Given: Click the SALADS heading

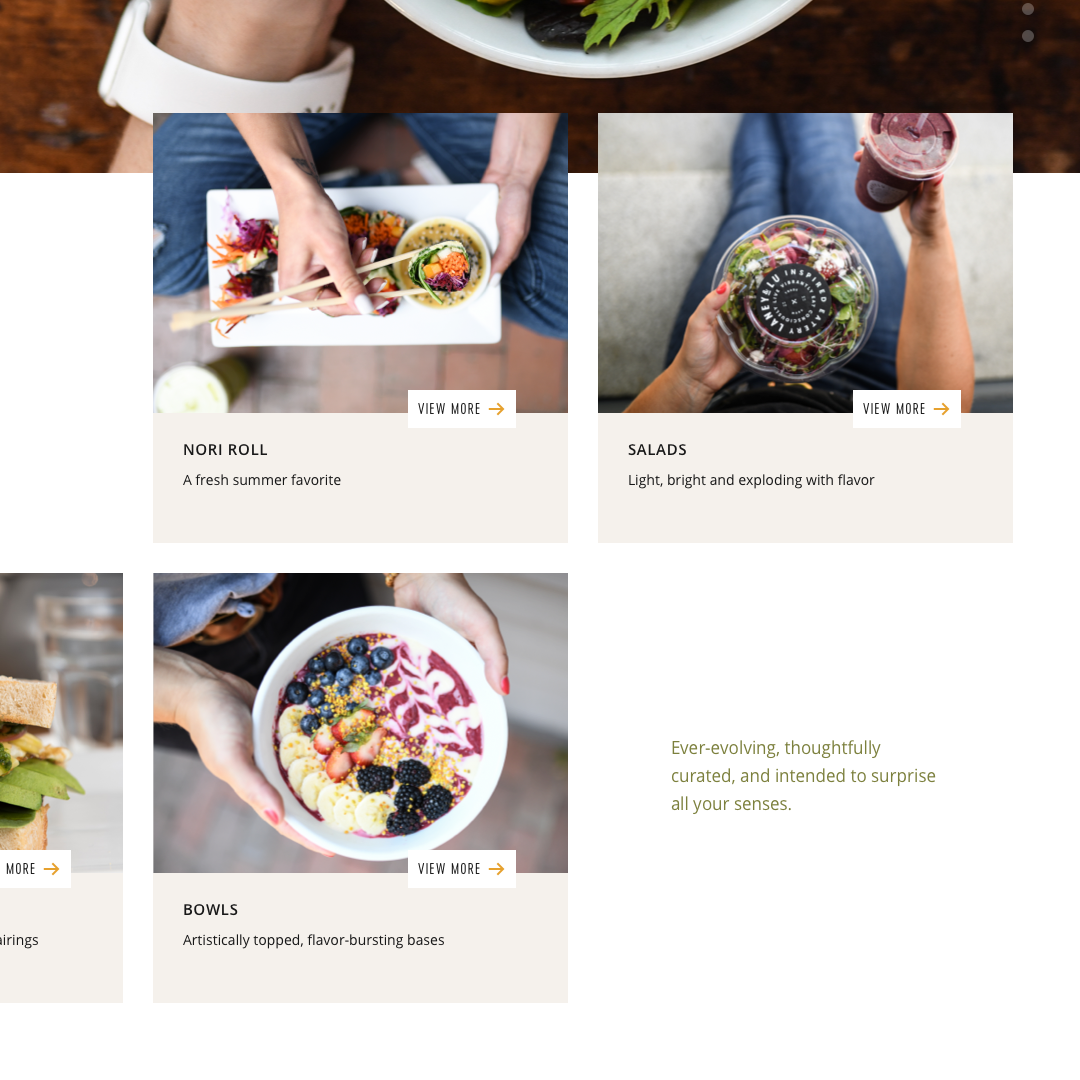Looking at the screenshot, I should click(x=657, y=450).
